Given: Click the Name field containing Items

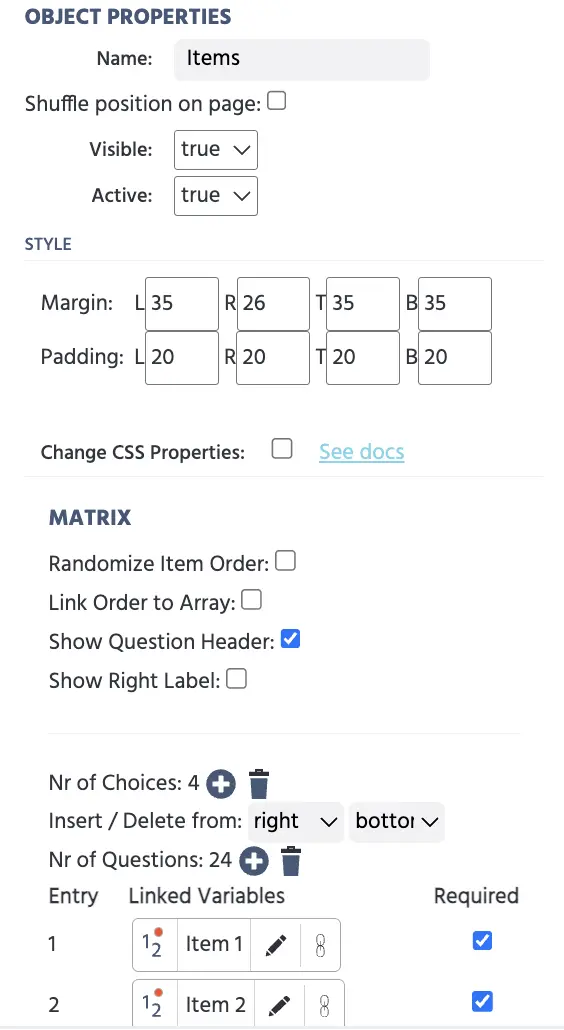Looking at the screenshot, I should point(302,59).
